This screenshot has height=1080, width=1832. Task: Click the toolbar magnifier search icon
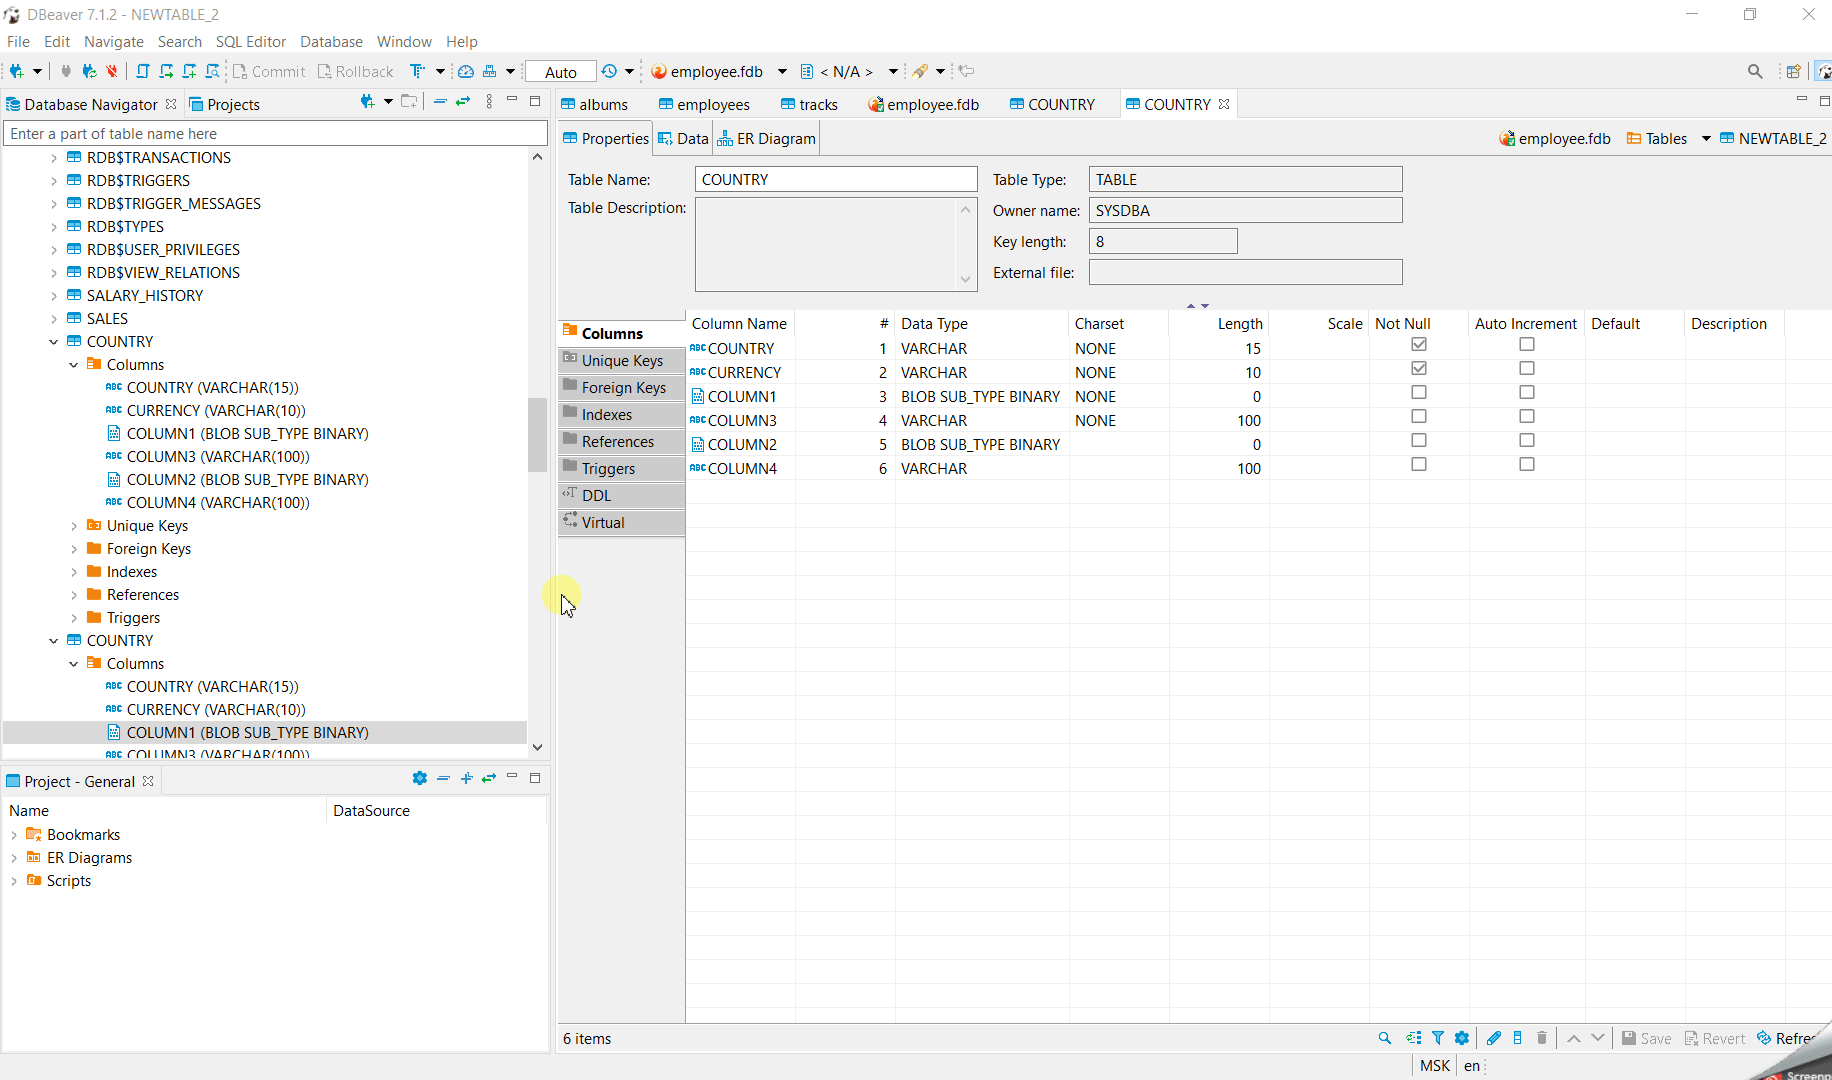point(1755,71)
